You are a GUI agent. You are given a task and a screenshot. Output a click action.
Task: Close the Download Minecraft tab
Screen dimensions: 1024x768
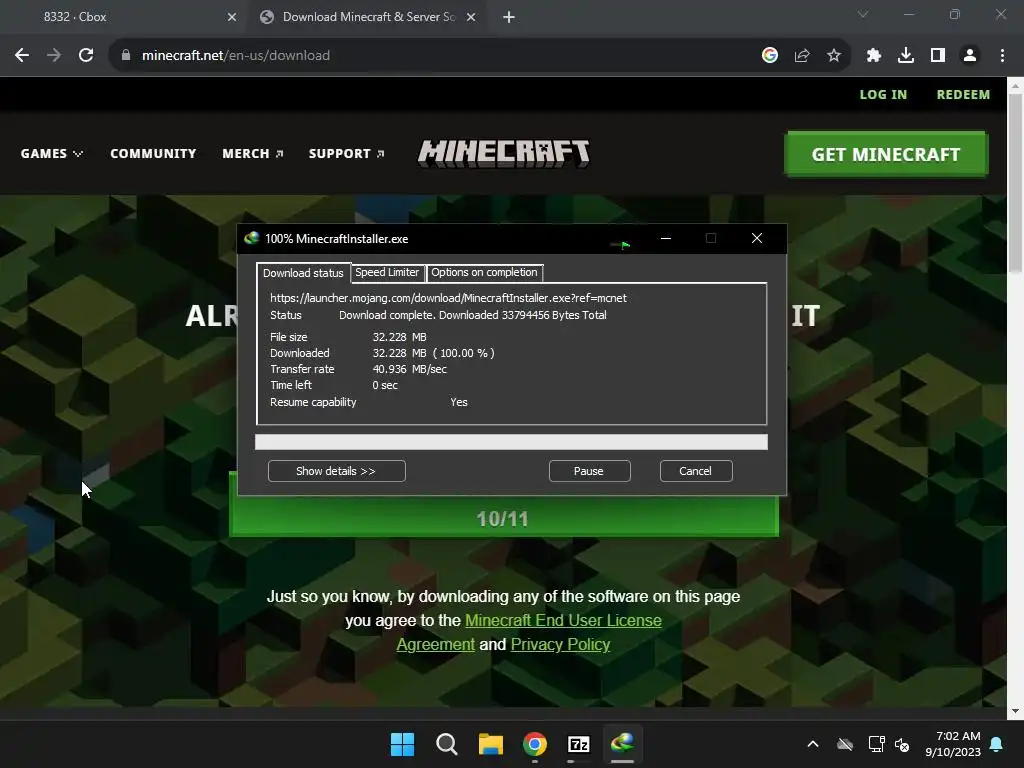coord(471,17)
